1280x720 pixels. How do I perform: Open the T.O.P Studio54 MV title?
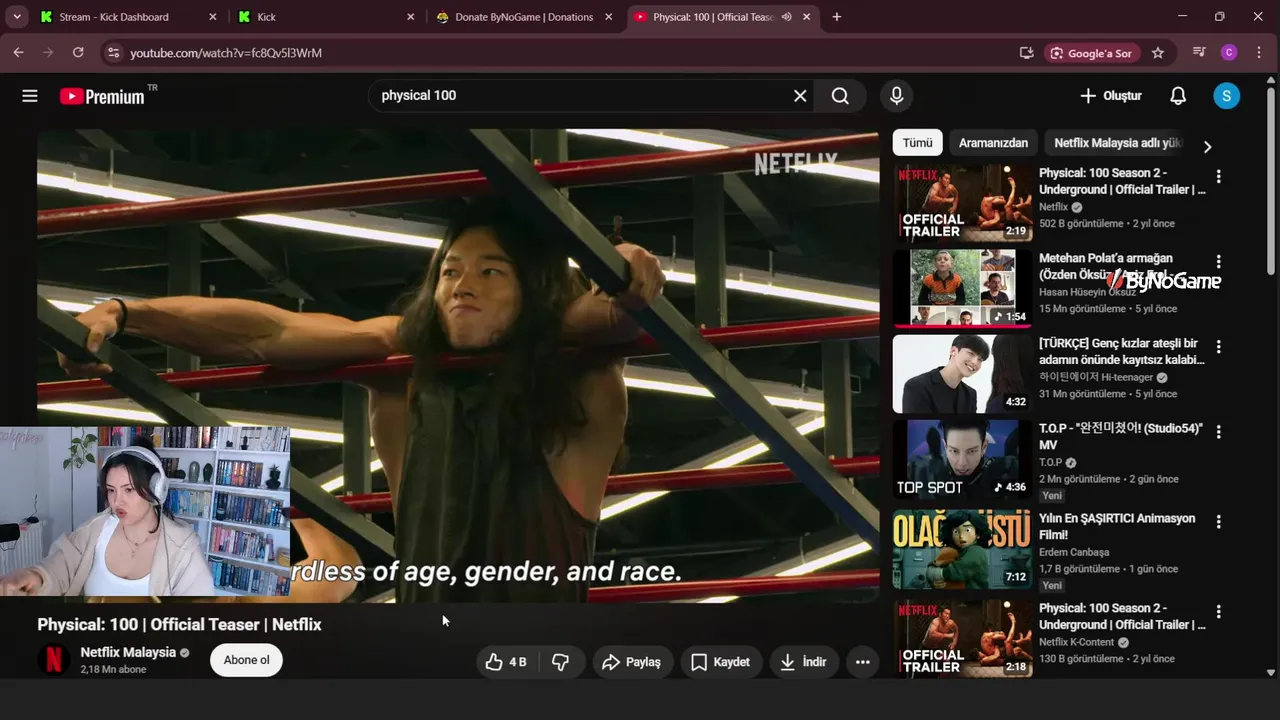click(x=1121, y=436)
